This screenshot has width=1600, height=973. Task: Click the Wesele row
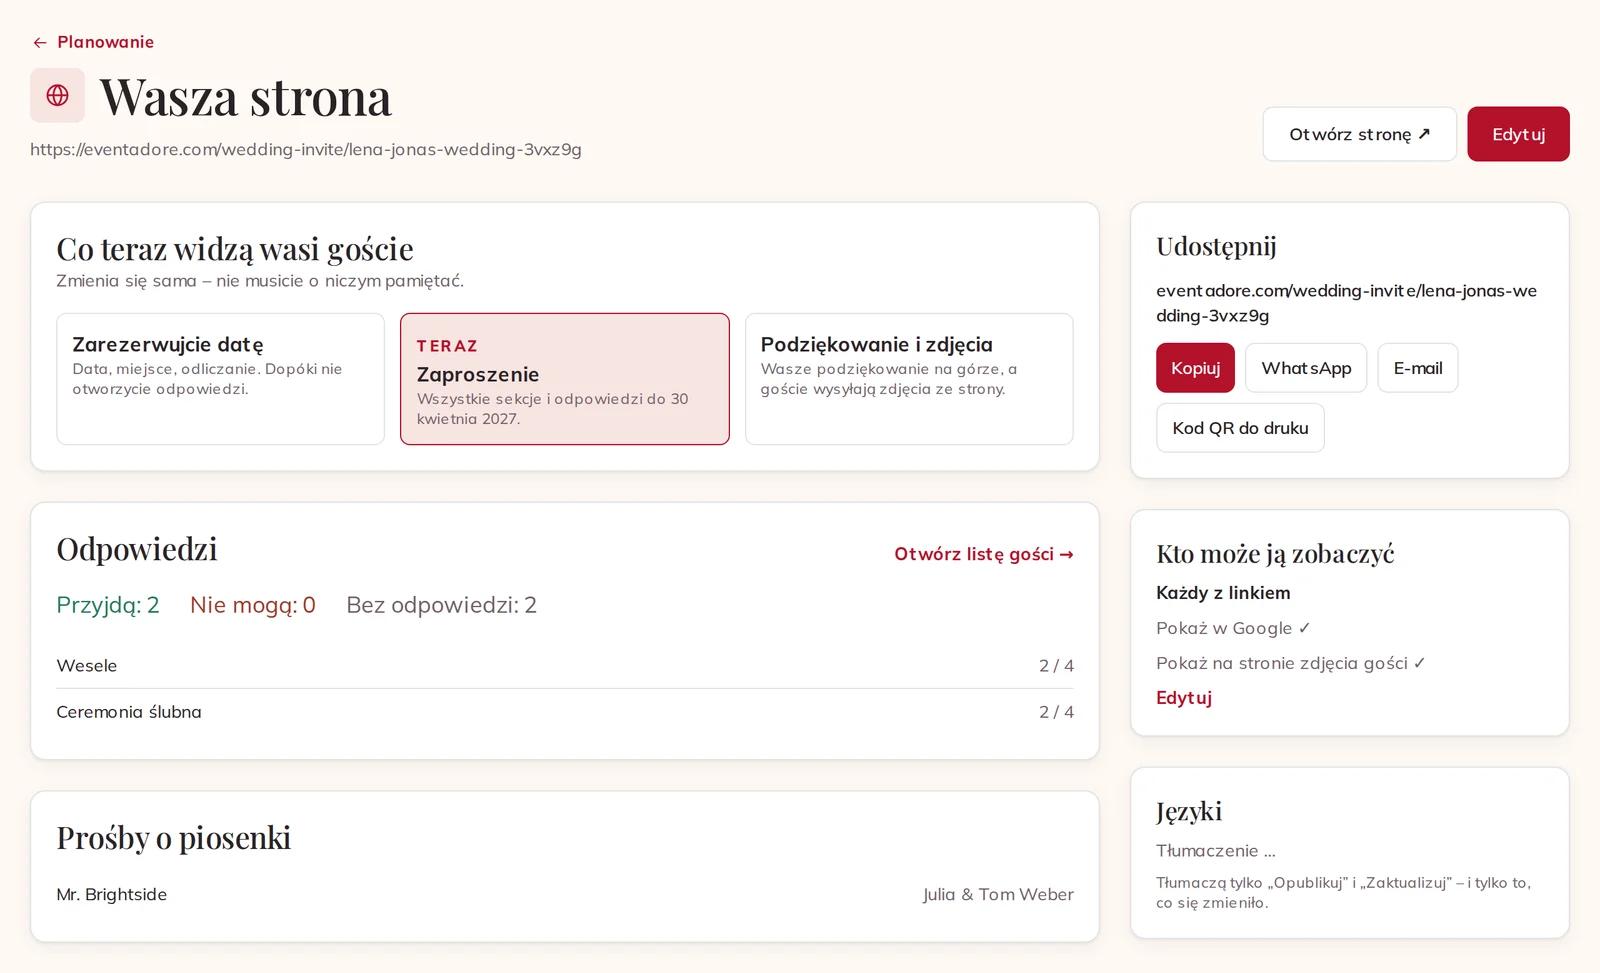pos(565,666)
